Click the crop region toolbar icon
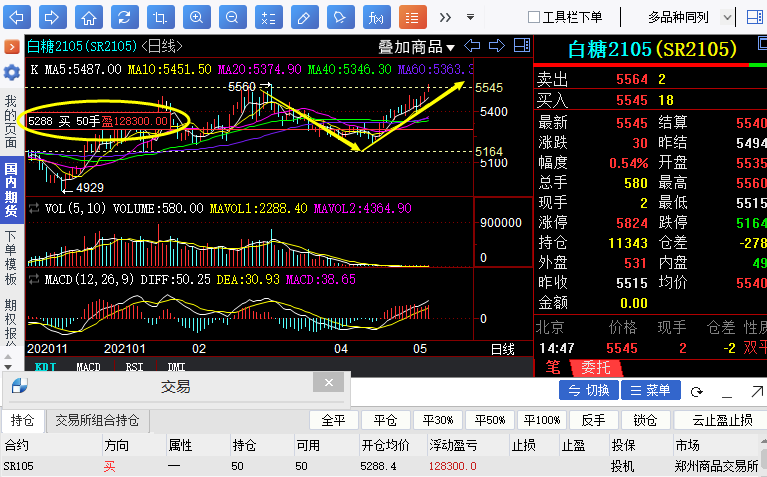Viewport: 767px width, 477px height. [160, 18]
